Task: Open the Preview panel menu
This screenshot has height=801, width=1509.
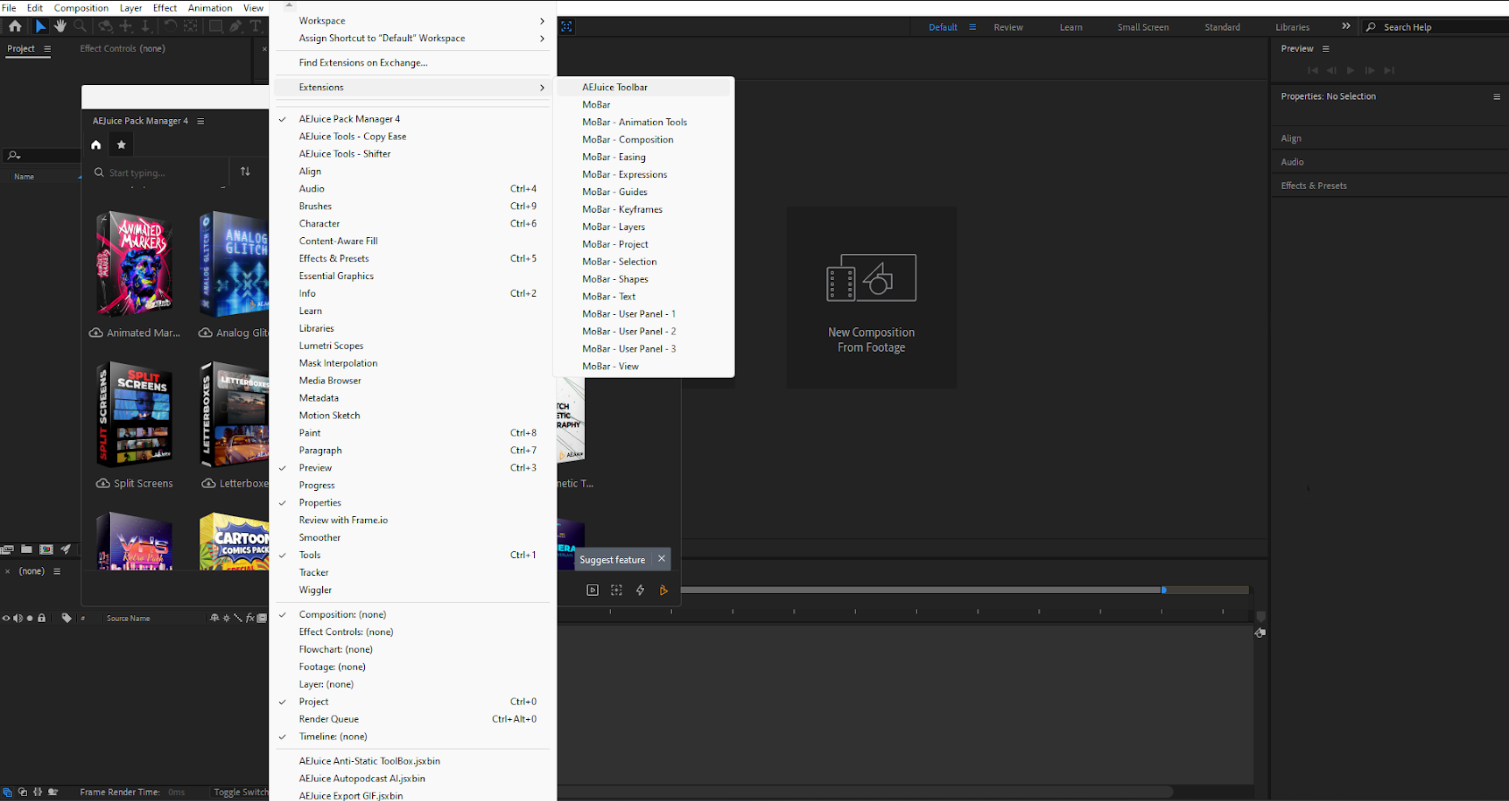Action: (1326, 48)
